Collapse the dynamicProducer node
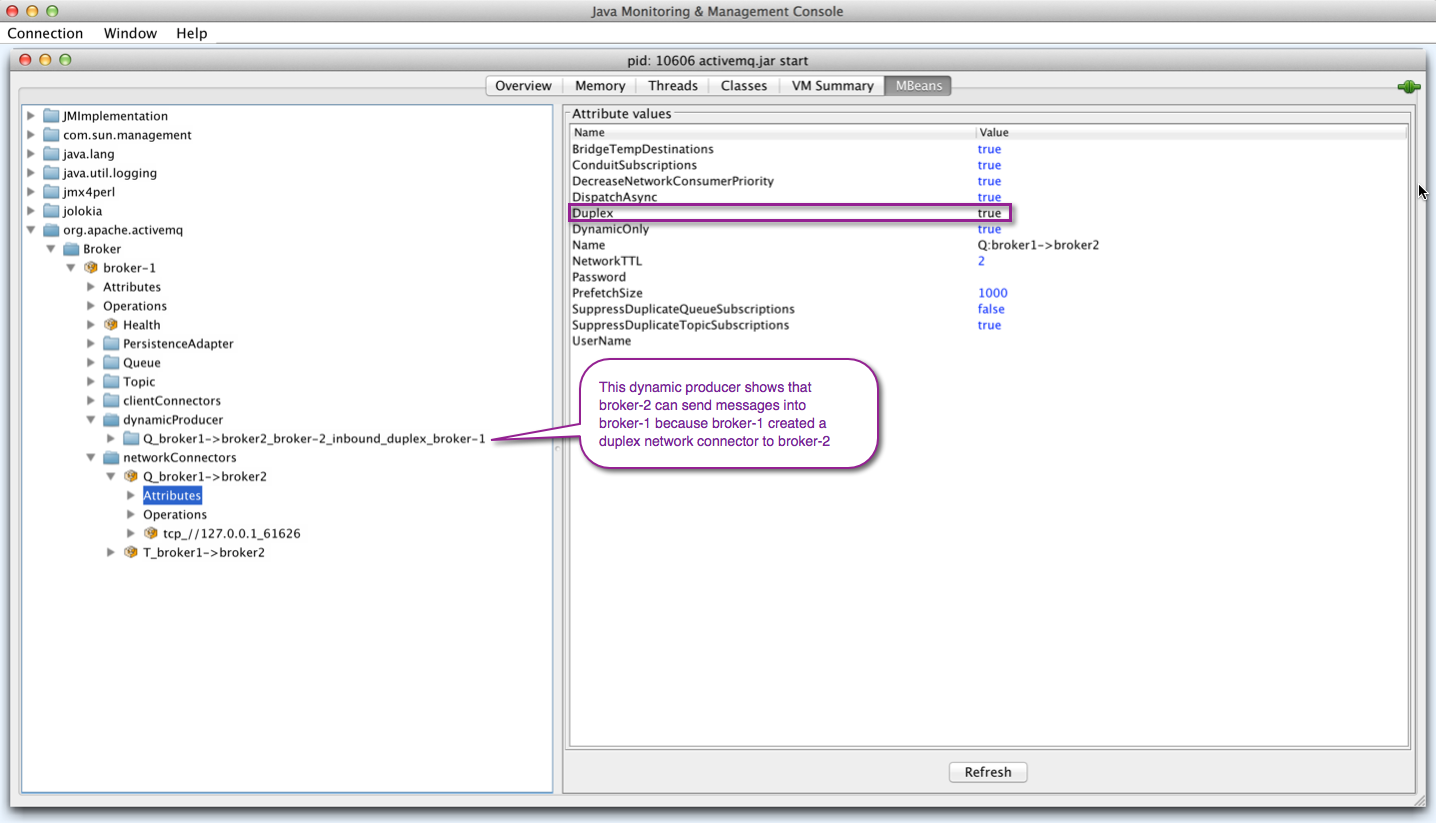 (x=91, y=420)
